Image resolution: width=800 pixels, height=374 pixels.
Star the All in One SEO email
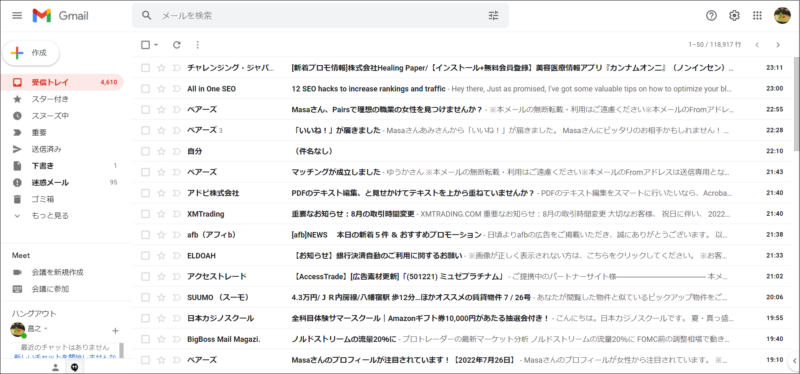pyautogui.click(x=161, y=89)
